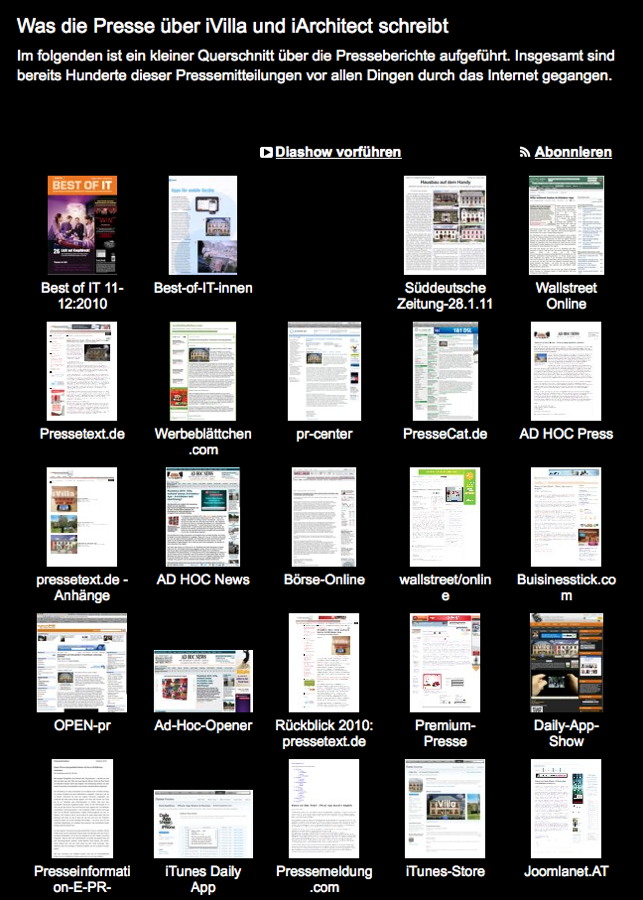Click the 'Wallstreet Online' caption text
This screenshot has width=643, height=900.
pos(566,296)
